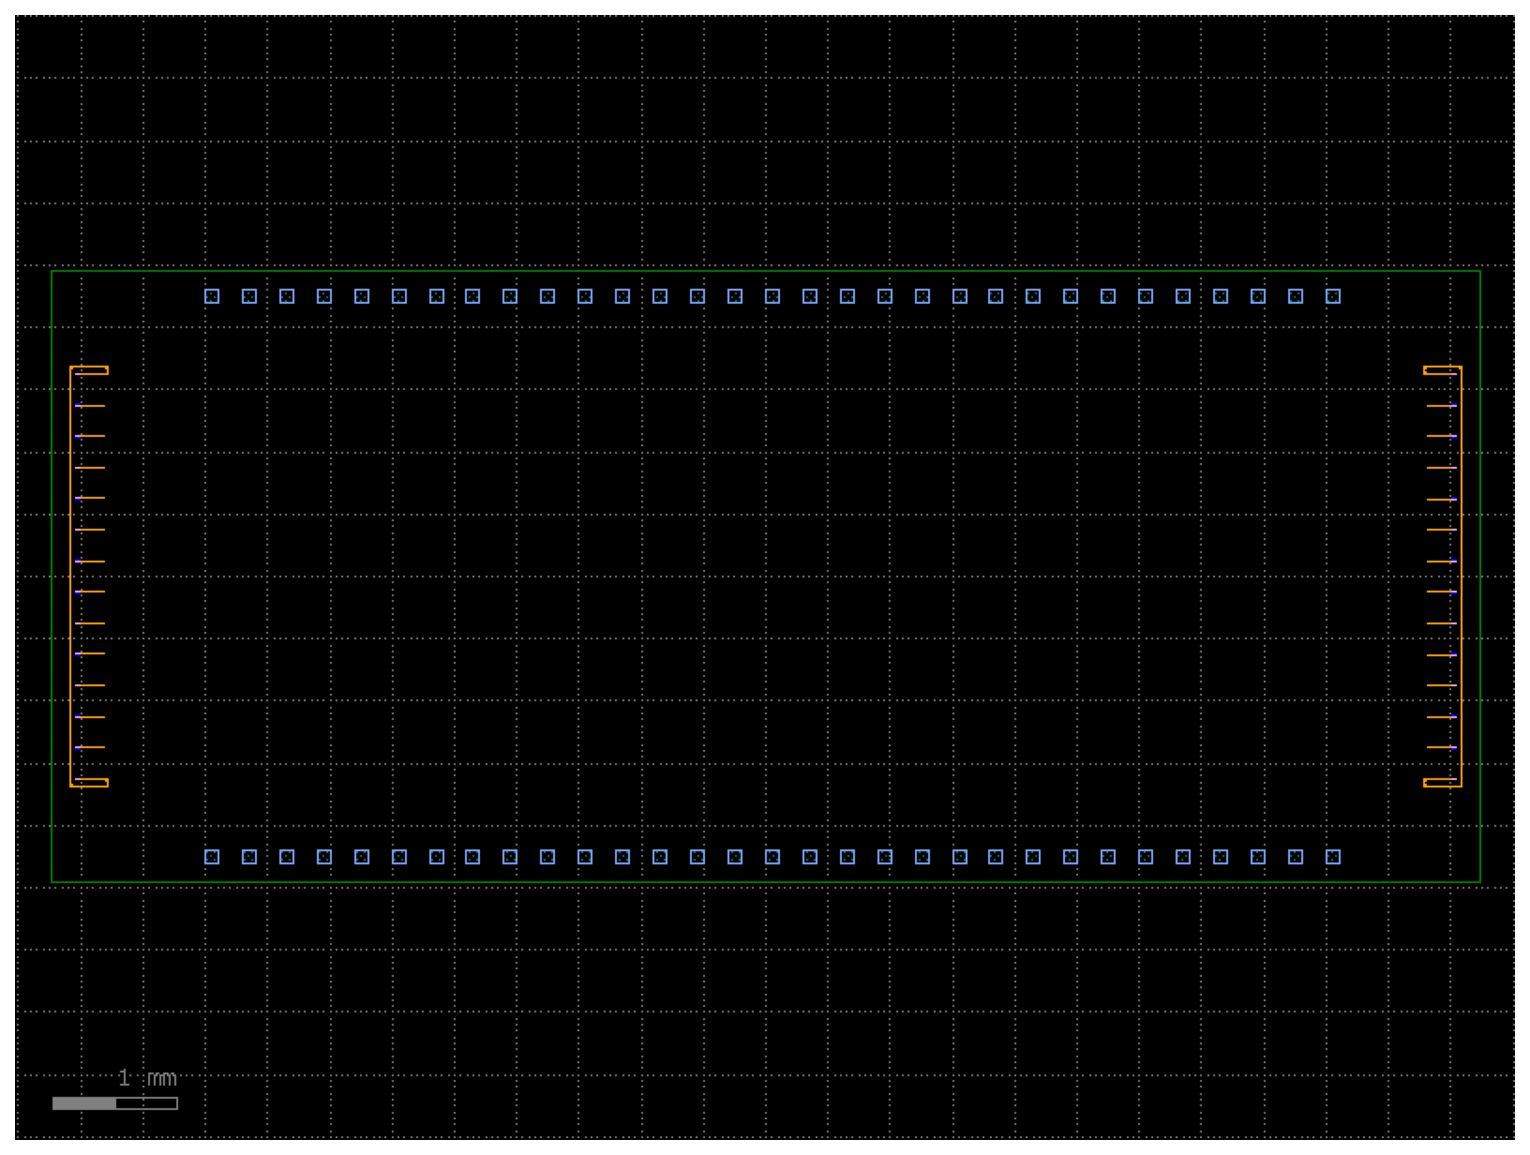1530x1155 pixels.
Task: Click the "1 mm" scale label
Action: 147,1078
